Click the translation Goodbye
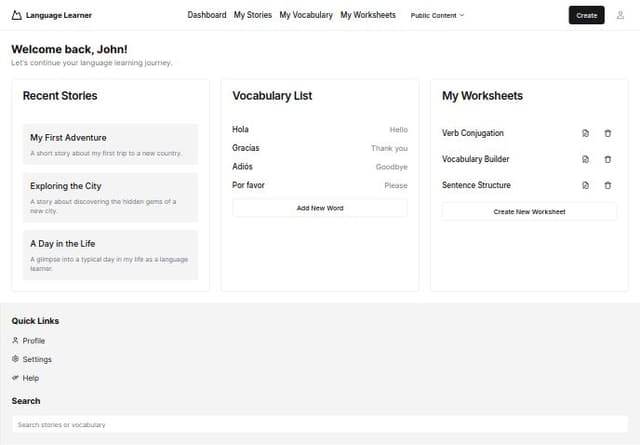The width and height of the screenshot is (640, 445). (x=391, y=167)
